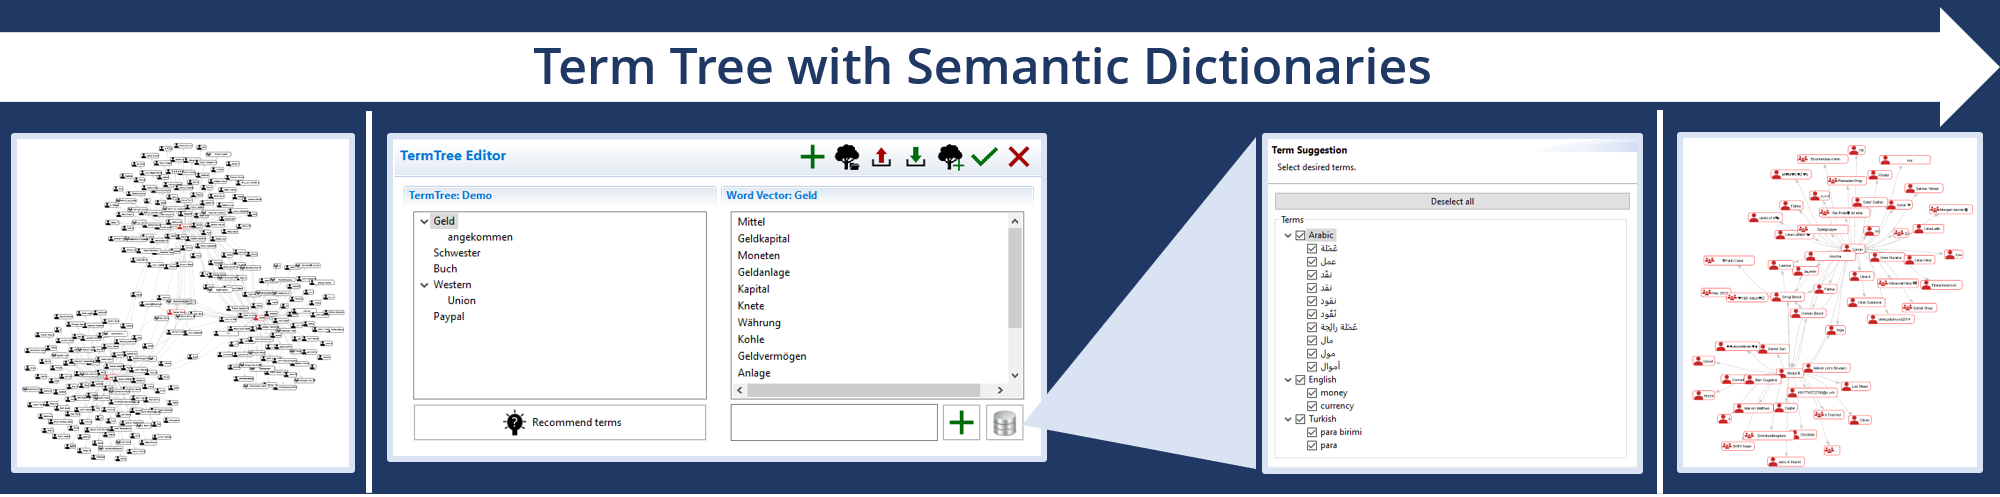This screenshot has width=2000, height=497.
Task: Collapse the Western tree node
Action: pyautogui.click(x=424, y=285)
